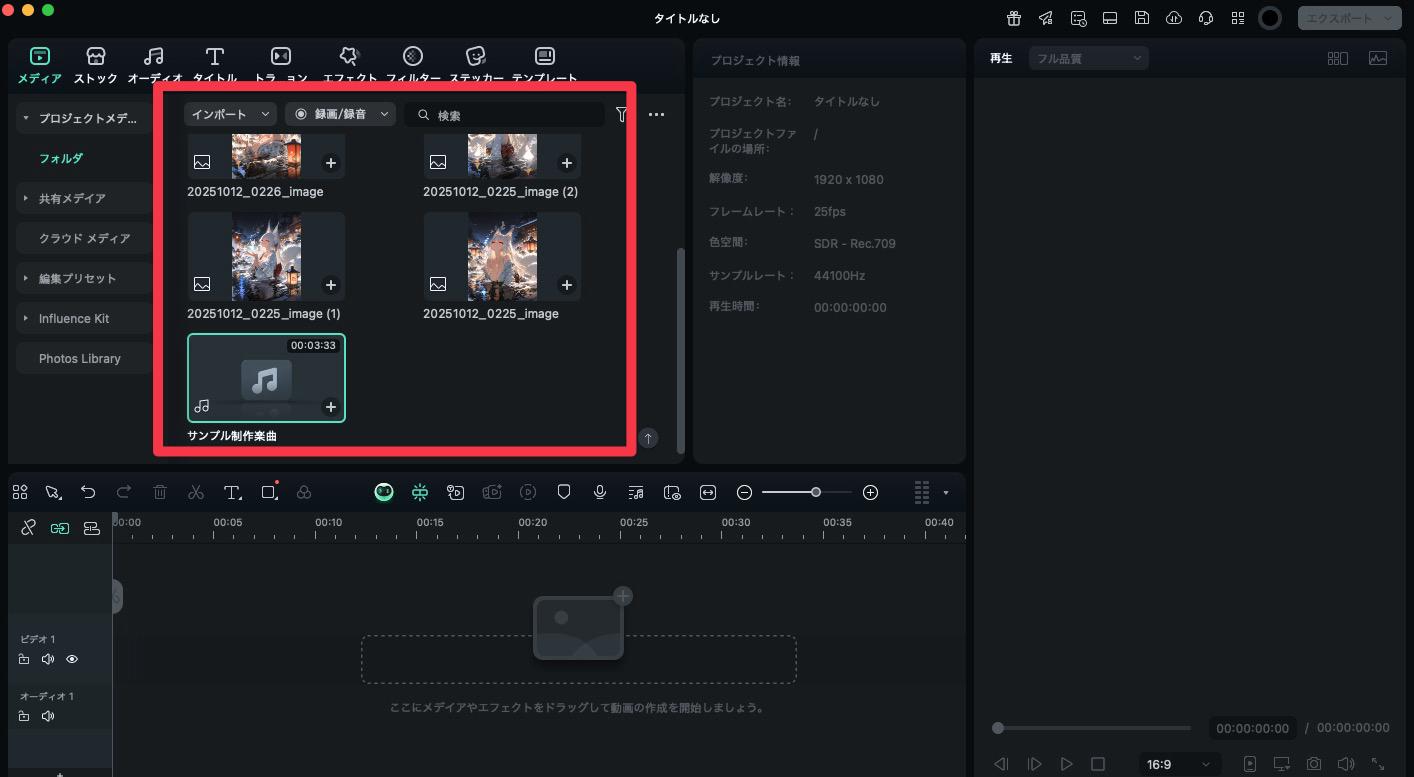Open the headset support icon
Screen dimensions: 1414x777
(x=1206, y=17)
